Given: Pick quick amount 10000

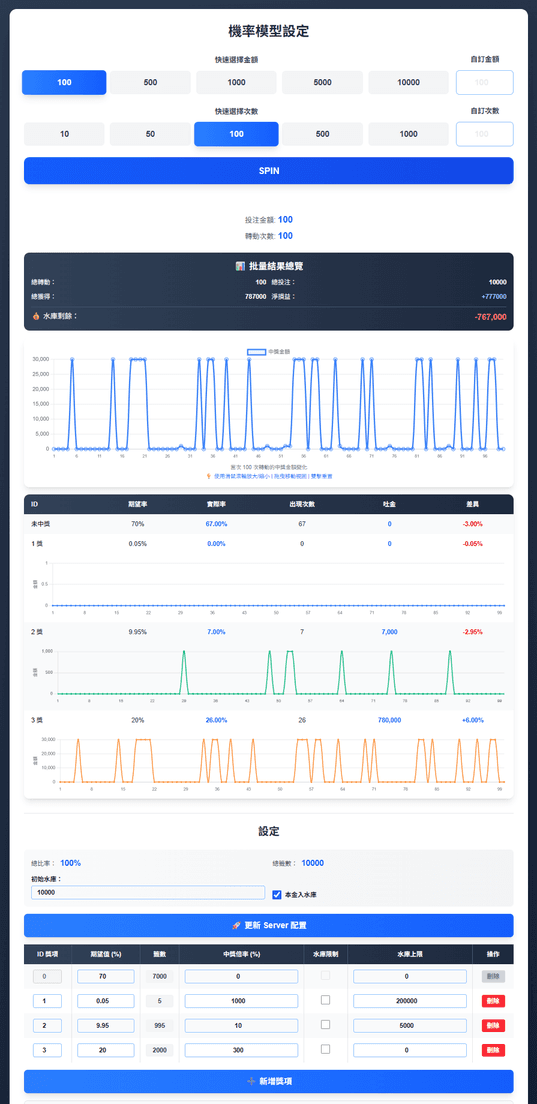Looking at the screenshot, I should [408, 82].
